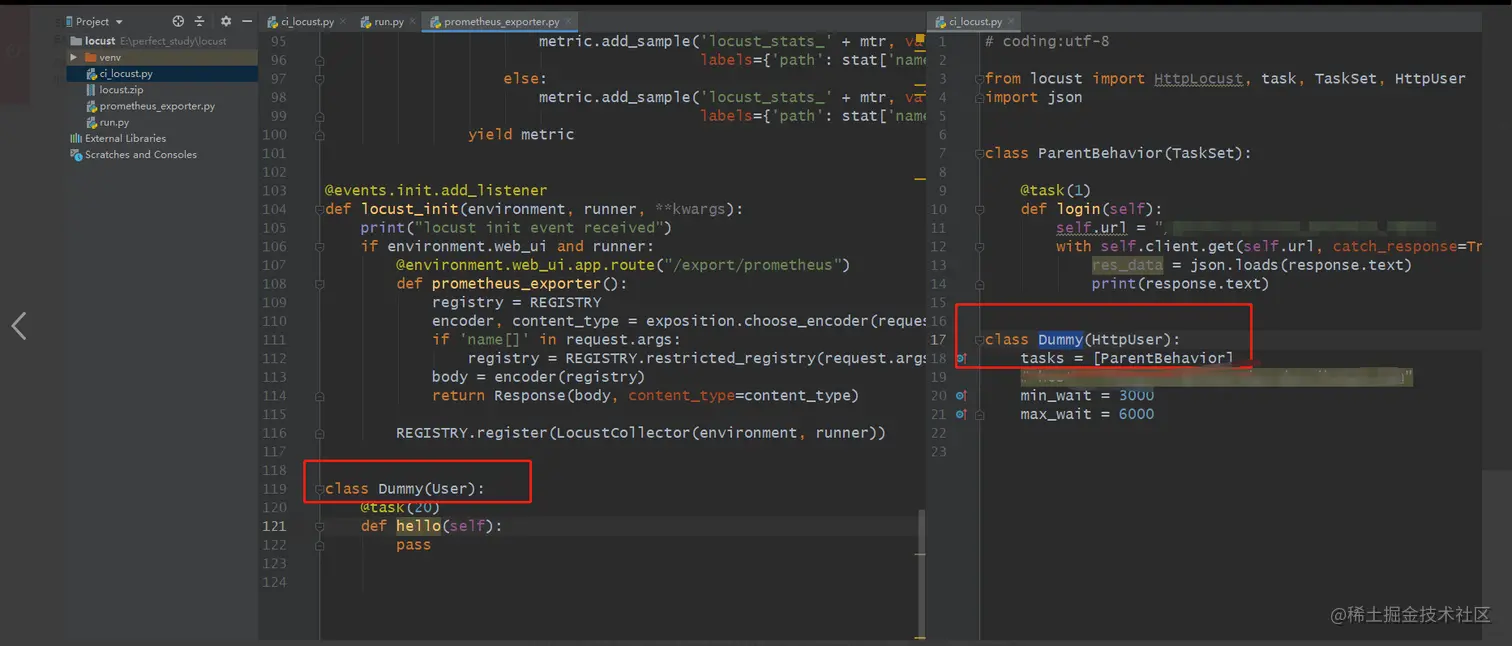Click line number 121 in left gutter
The image size is (1512, 646).
[274, 526]
